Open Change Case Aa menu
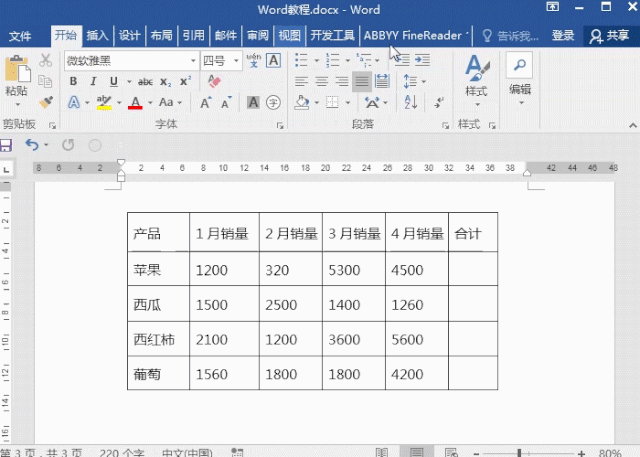 [x=170, y=102]
